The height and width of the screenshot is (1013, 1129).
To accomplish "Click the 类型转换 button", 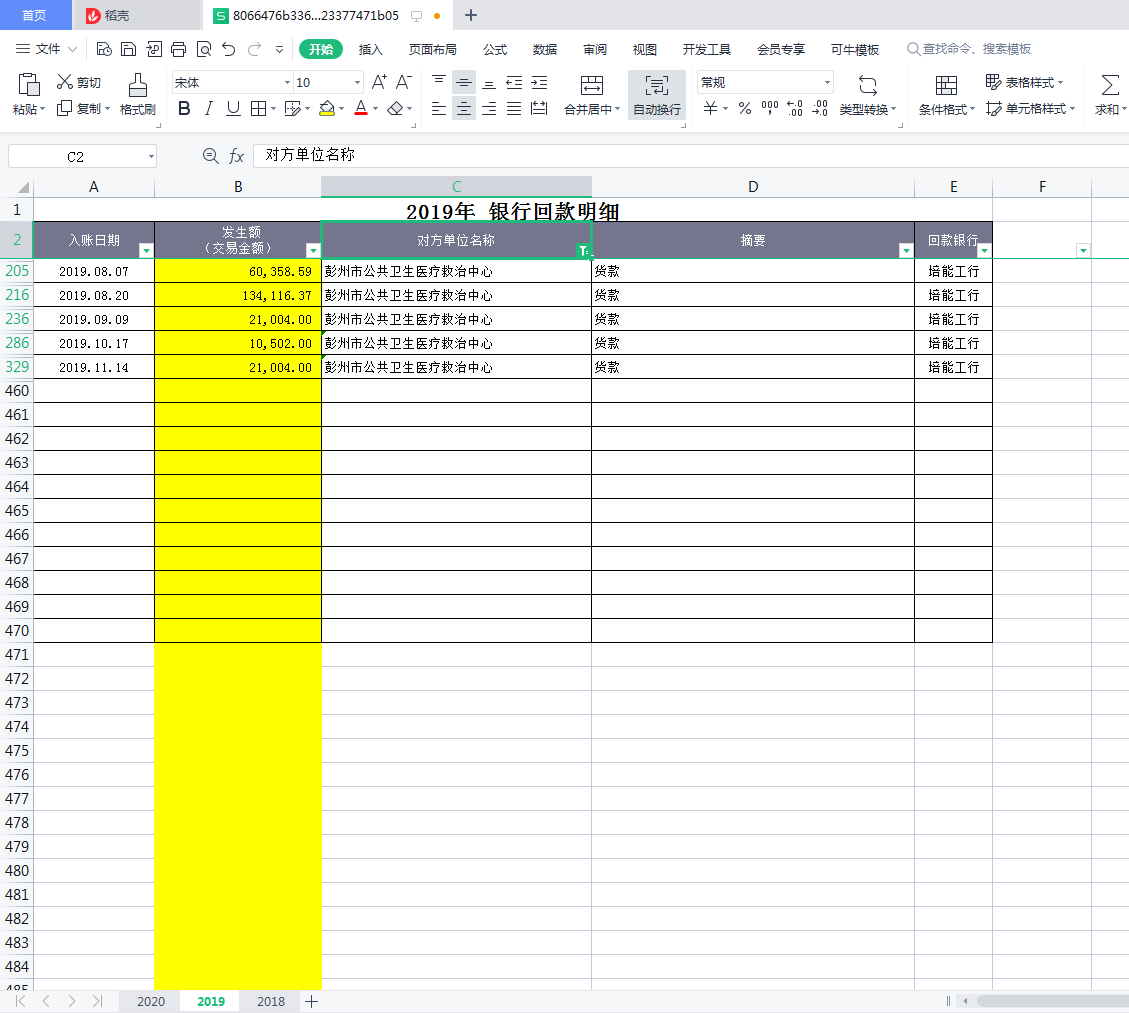I will [867, 96].
